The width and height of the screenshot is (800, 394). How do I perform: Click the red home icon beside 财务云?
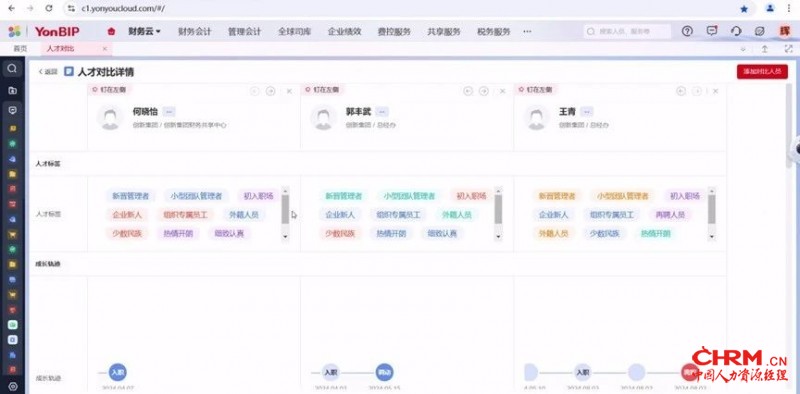tap(111, 32)
